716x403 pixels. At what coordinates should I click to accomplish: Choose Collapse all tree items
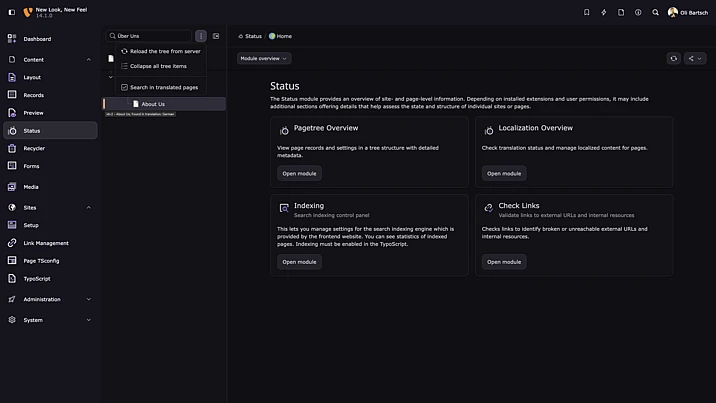coord(157,66)
